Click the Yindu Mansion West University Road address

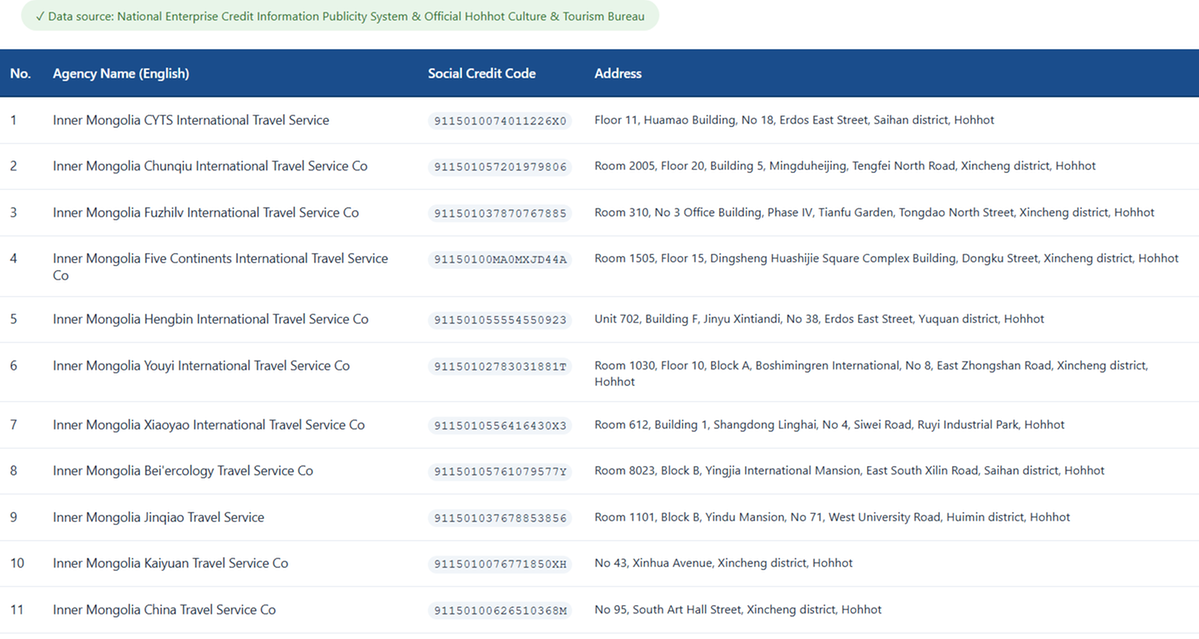point(832,517)
